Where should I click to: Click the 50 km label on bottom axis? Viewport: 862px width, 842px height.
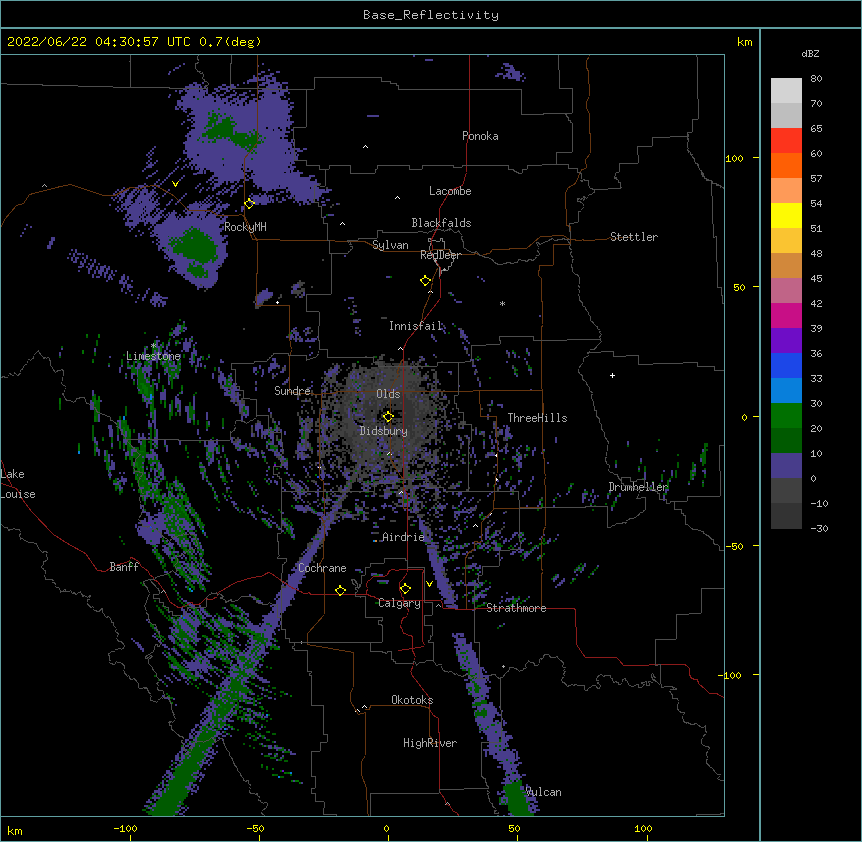515,828
